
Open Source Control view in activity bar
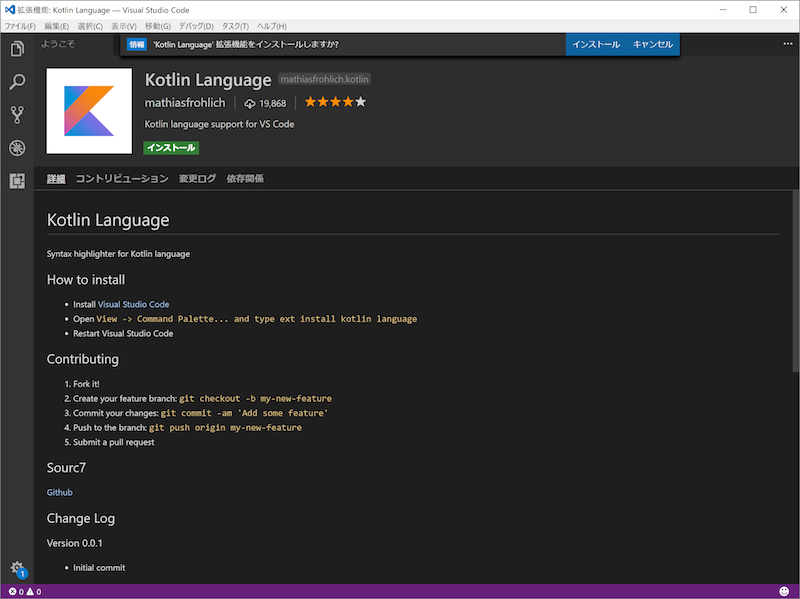tap(17, 115)
